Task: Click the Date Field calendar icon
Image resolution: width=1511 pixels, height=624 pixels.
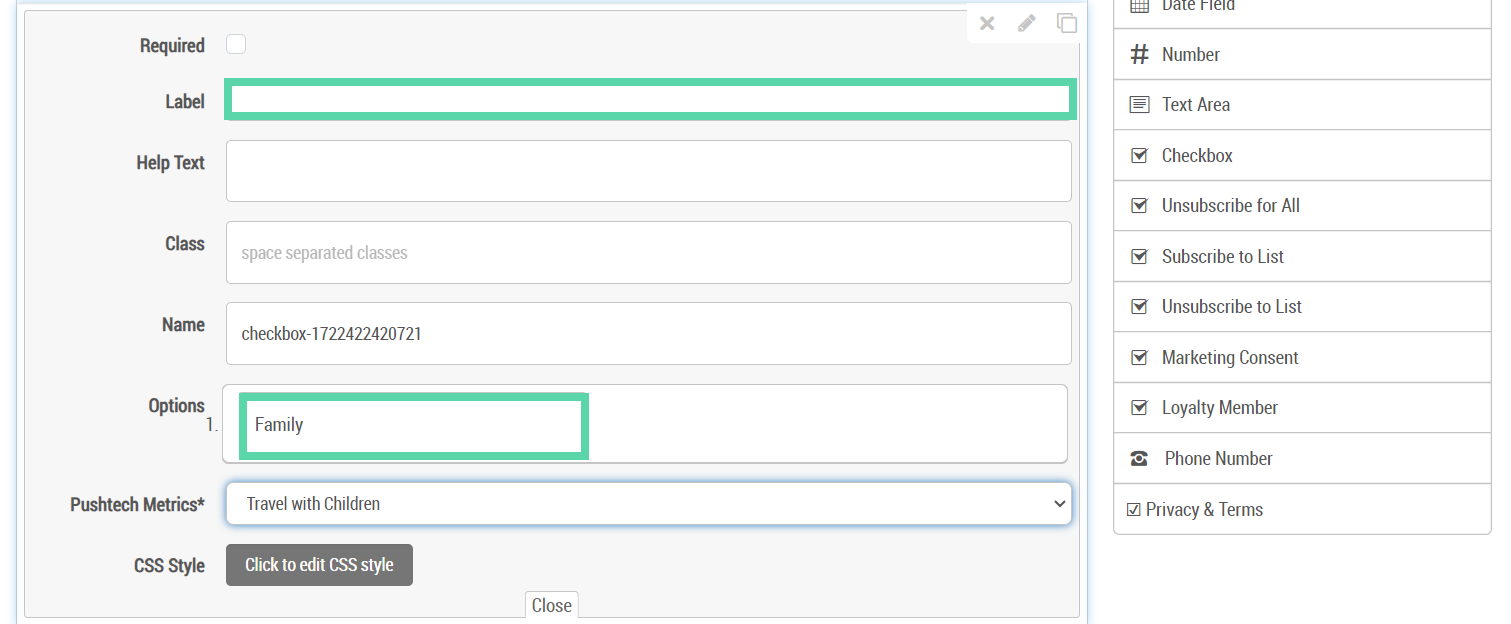Action: [x=1139, y=5]
